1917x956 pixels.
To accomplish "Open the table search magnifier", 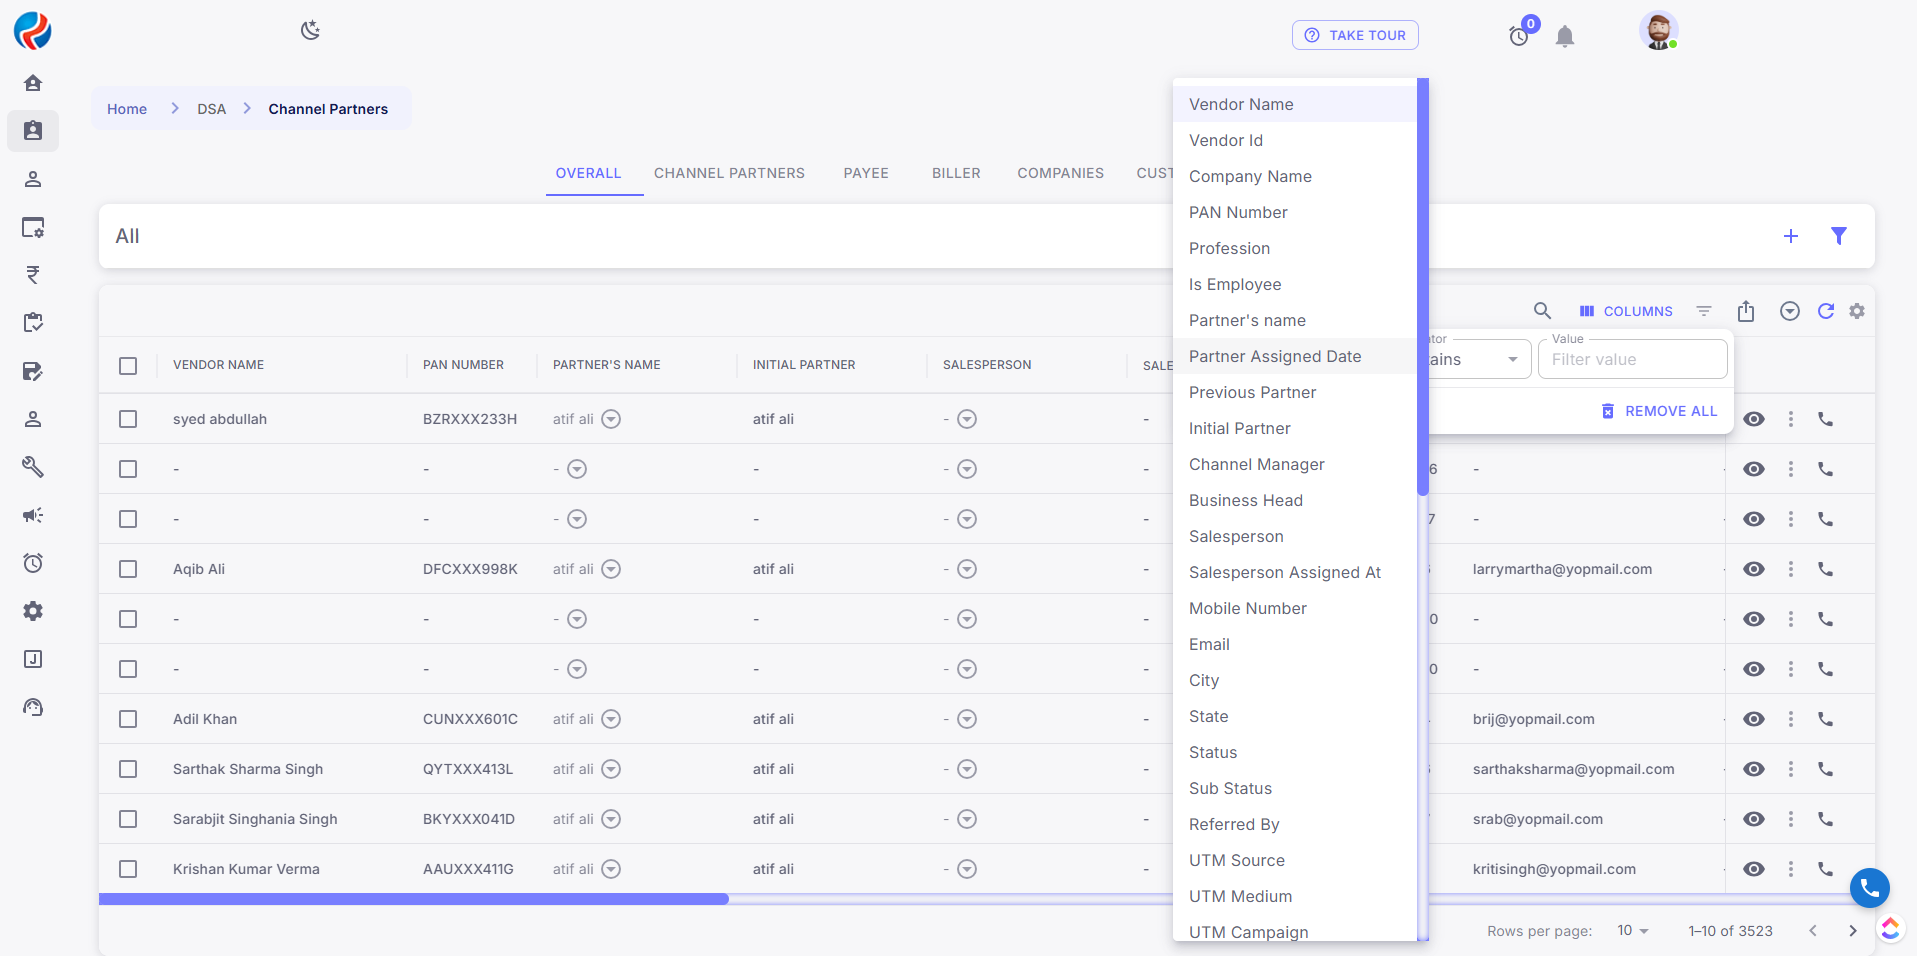I will pos(1542,311).
